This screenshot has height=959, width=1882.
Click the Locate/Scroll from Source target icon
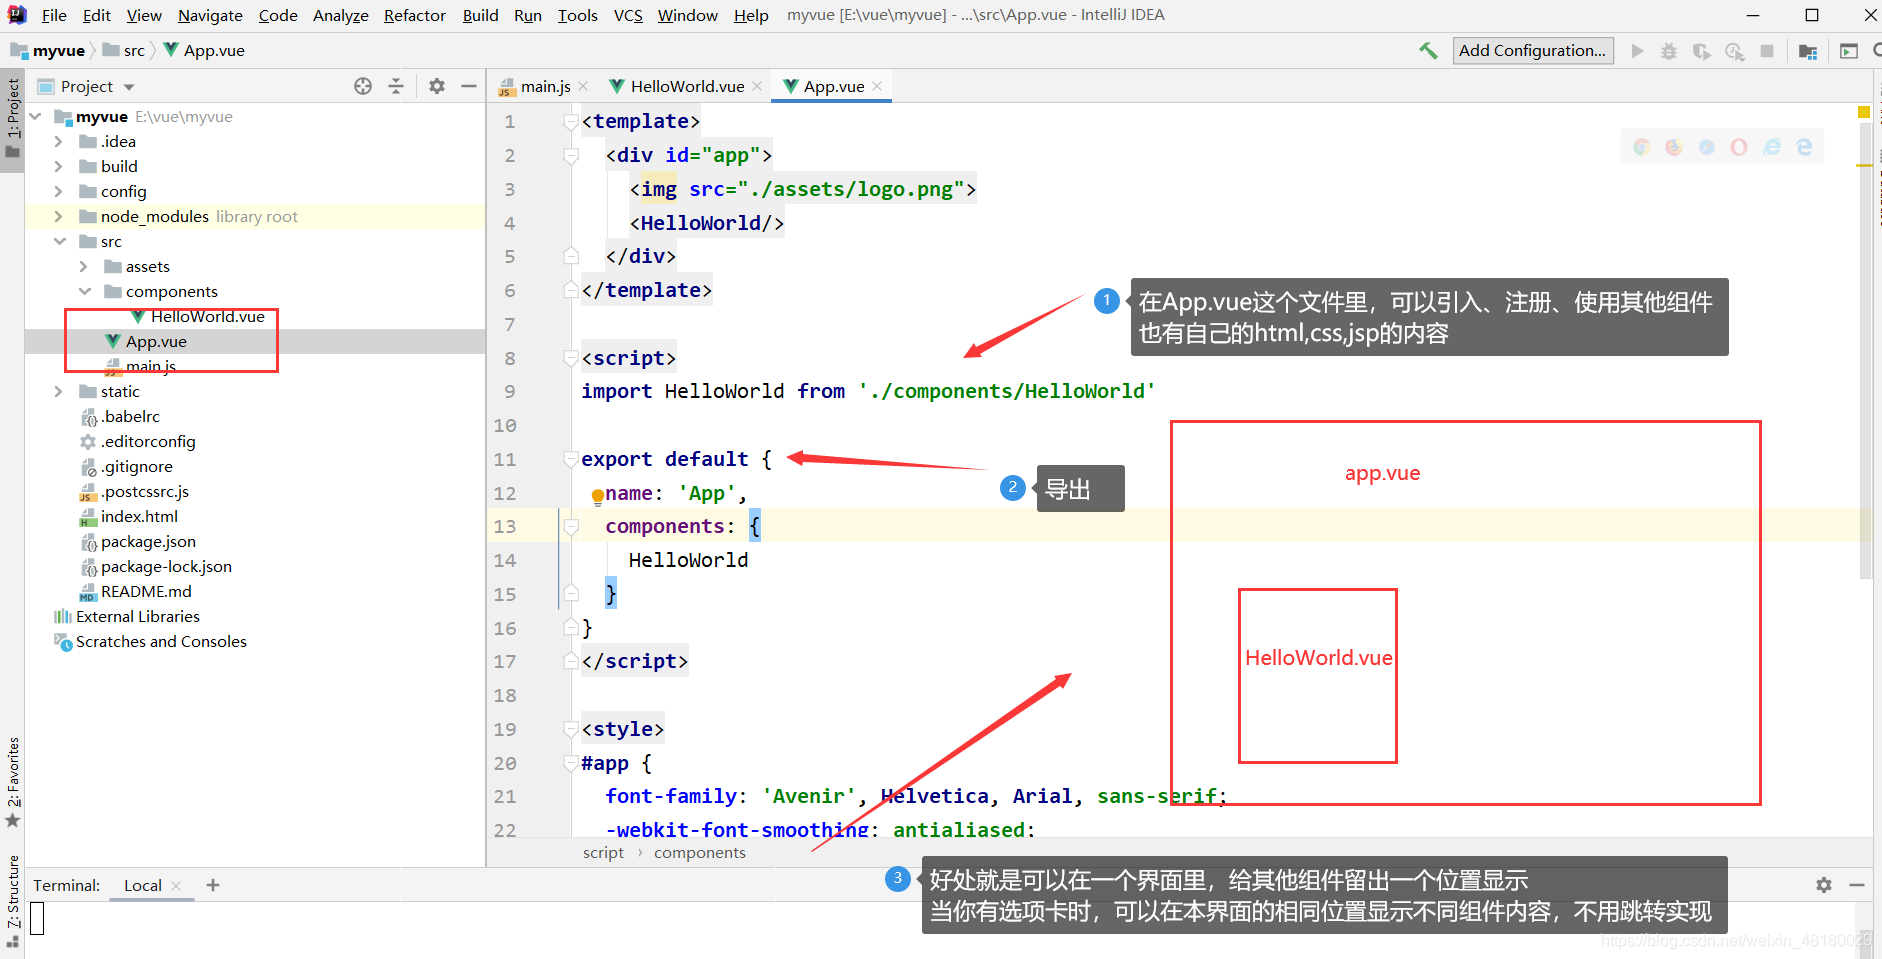pyautogui.click(x=363, y=86)
